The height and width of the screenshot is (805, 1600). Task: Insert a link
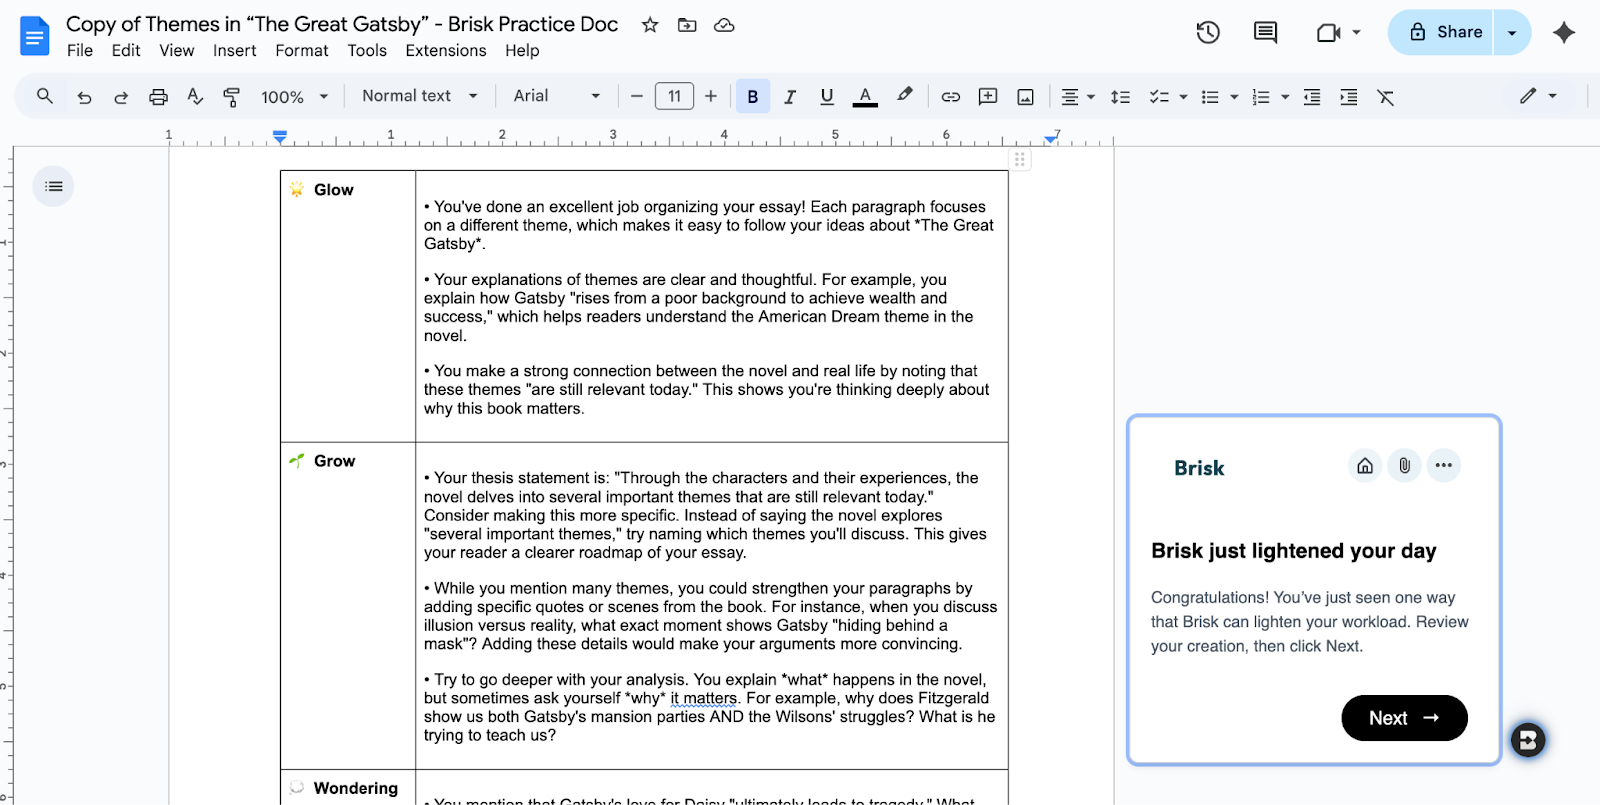click(950, 97)
